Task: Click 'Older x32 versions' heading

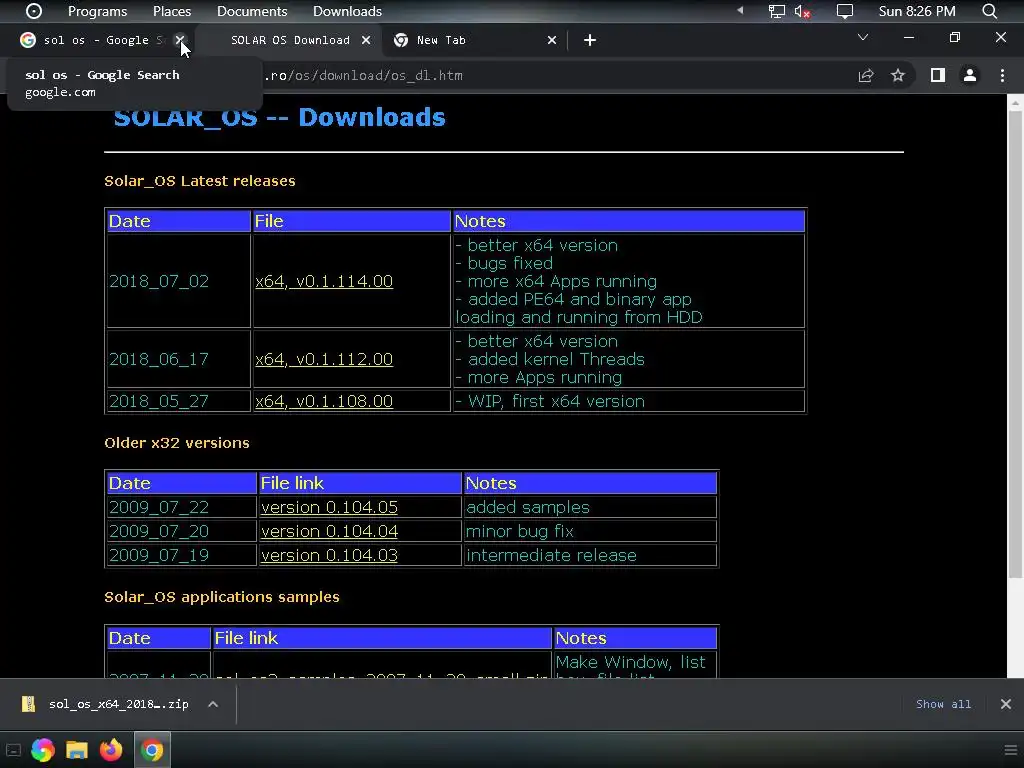Action: (x=177, y=443)
